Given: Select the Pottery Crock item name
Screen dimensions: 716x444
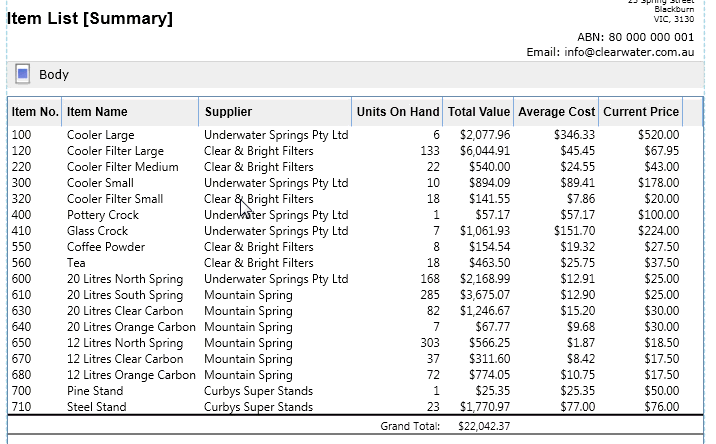Looking at the screenshot, I should tap(103, 215).
